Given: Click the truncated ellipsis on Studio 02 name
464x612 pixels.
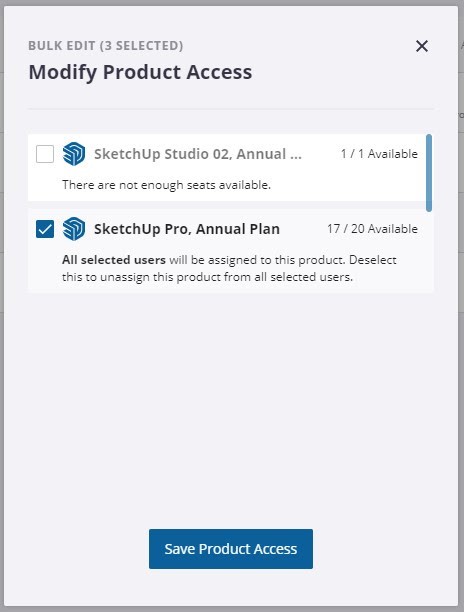Looking at the screenshot, I should click(295, 155).
